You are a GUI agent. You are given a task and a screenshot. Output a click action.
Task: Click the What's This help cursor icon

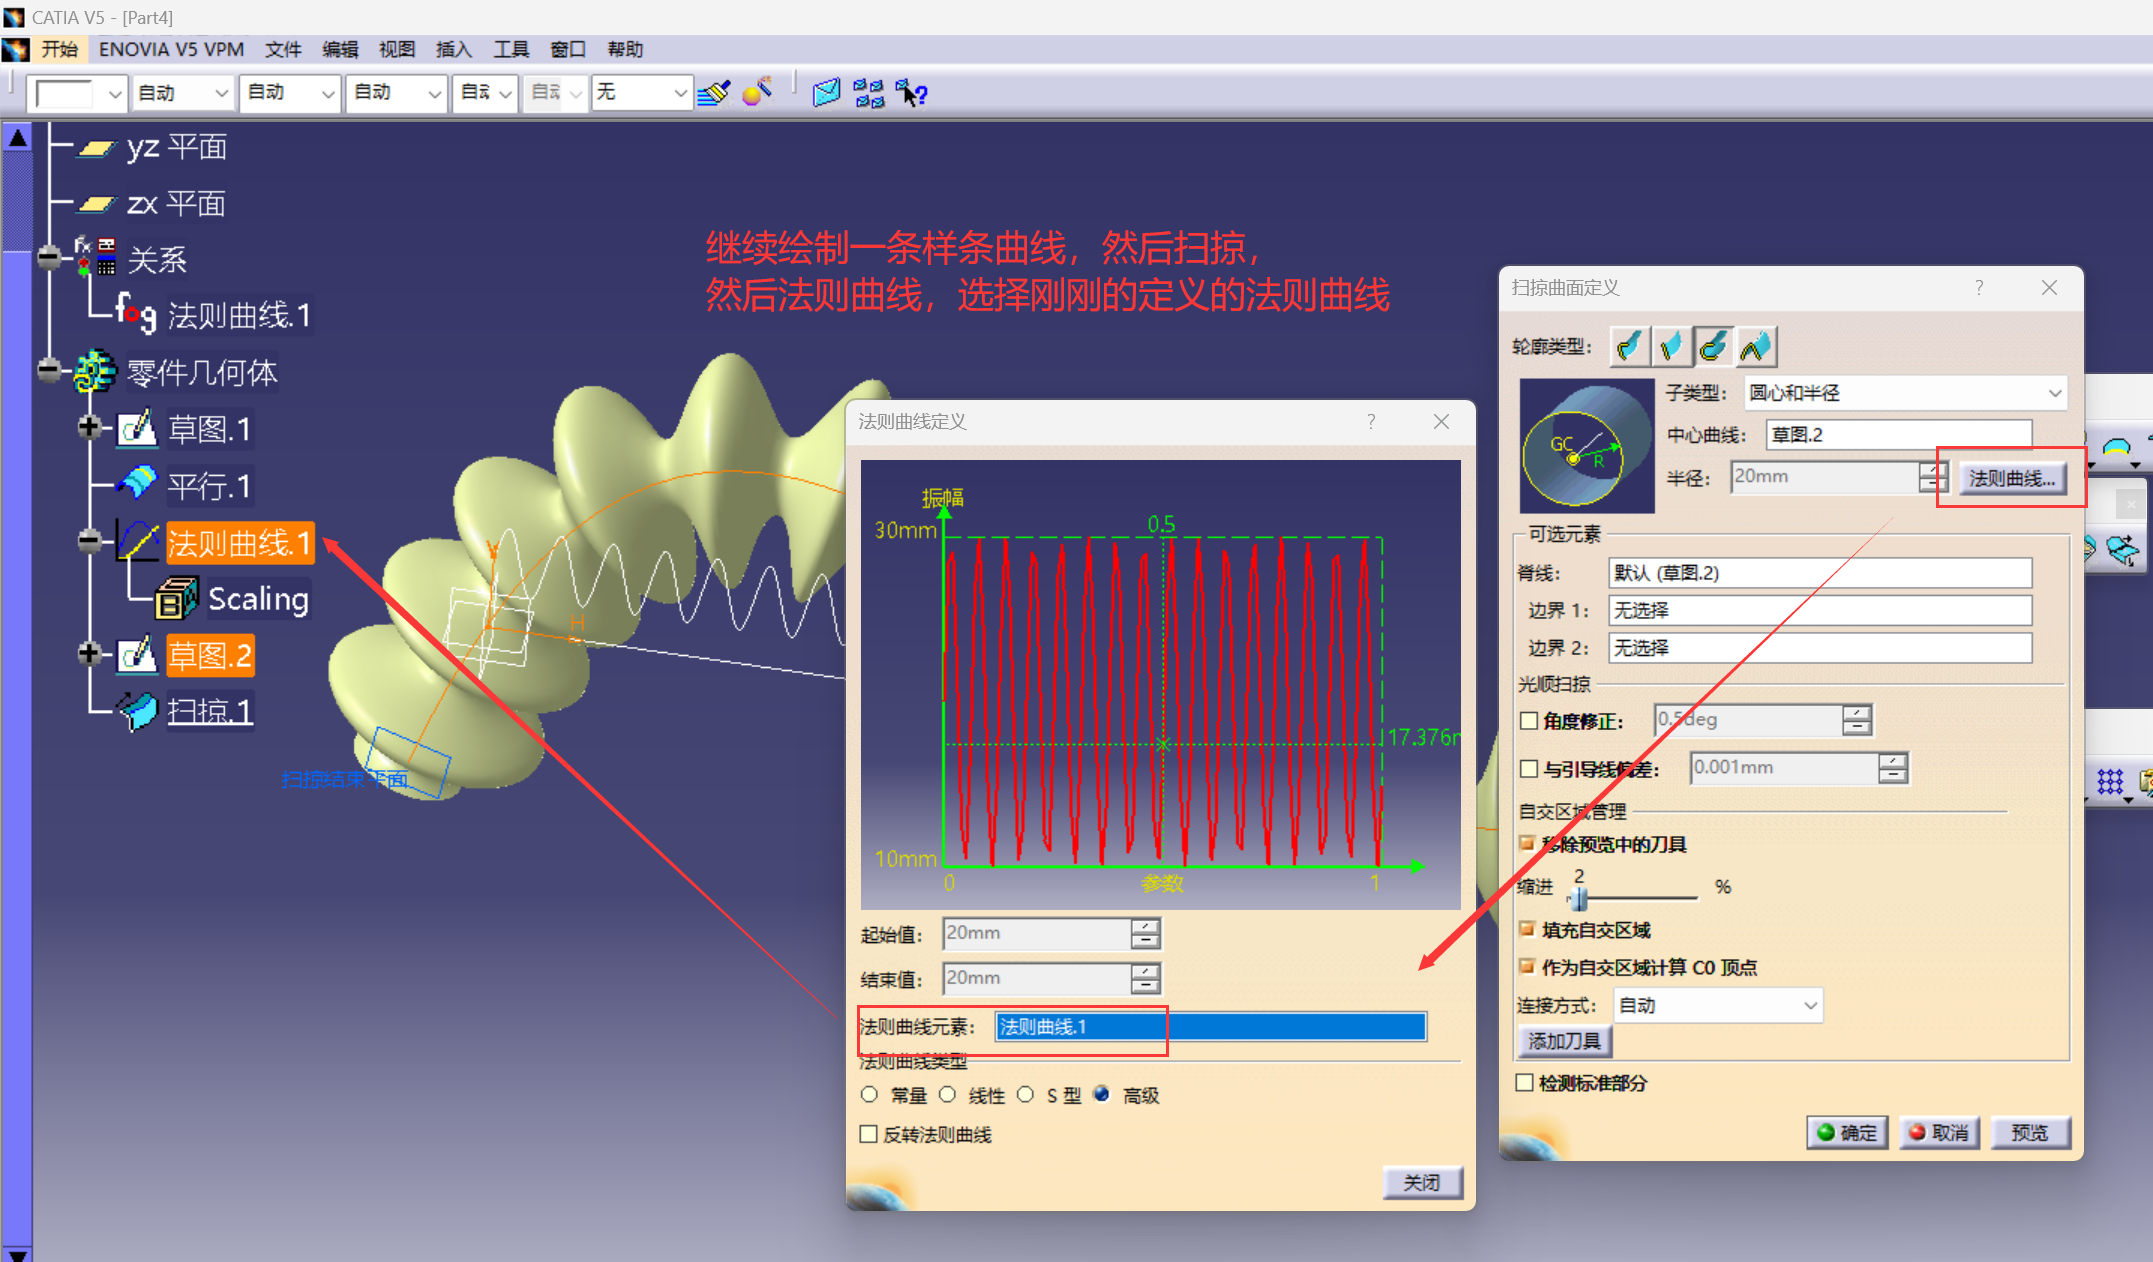point(912,93)
